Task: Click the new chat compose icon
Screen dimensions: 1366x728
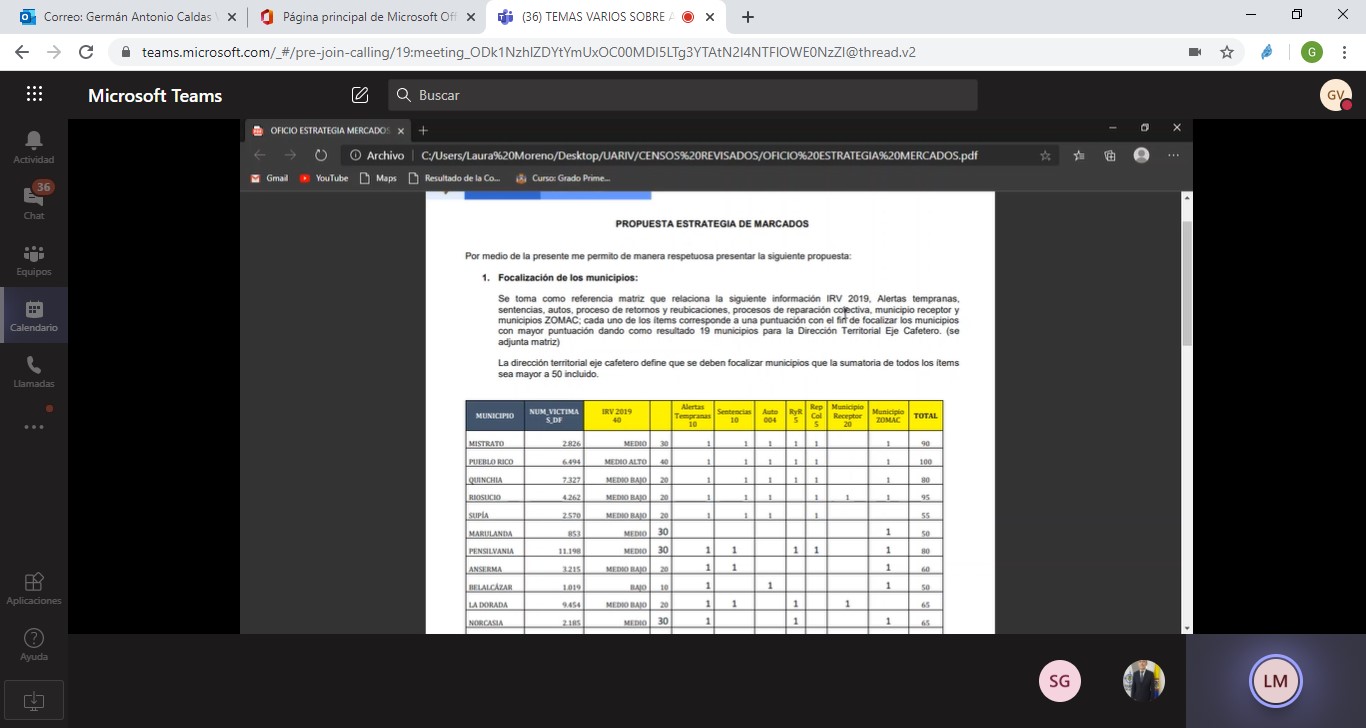Action: click(x=360, y=95)
